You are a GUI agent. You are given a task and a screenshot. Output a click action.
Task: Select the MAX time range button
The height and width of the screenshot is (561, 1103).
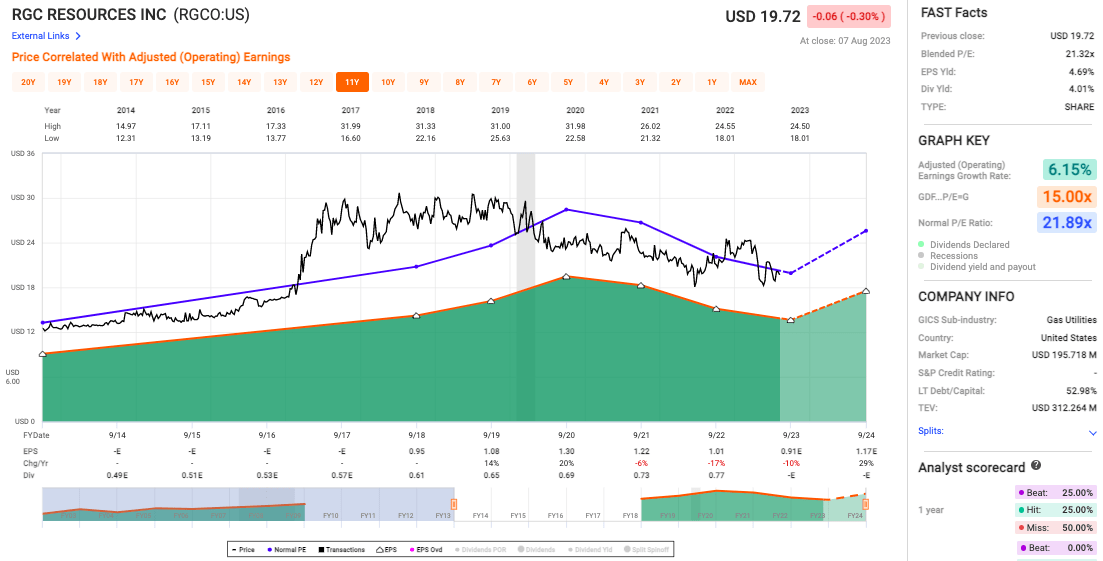click(748, 82)
